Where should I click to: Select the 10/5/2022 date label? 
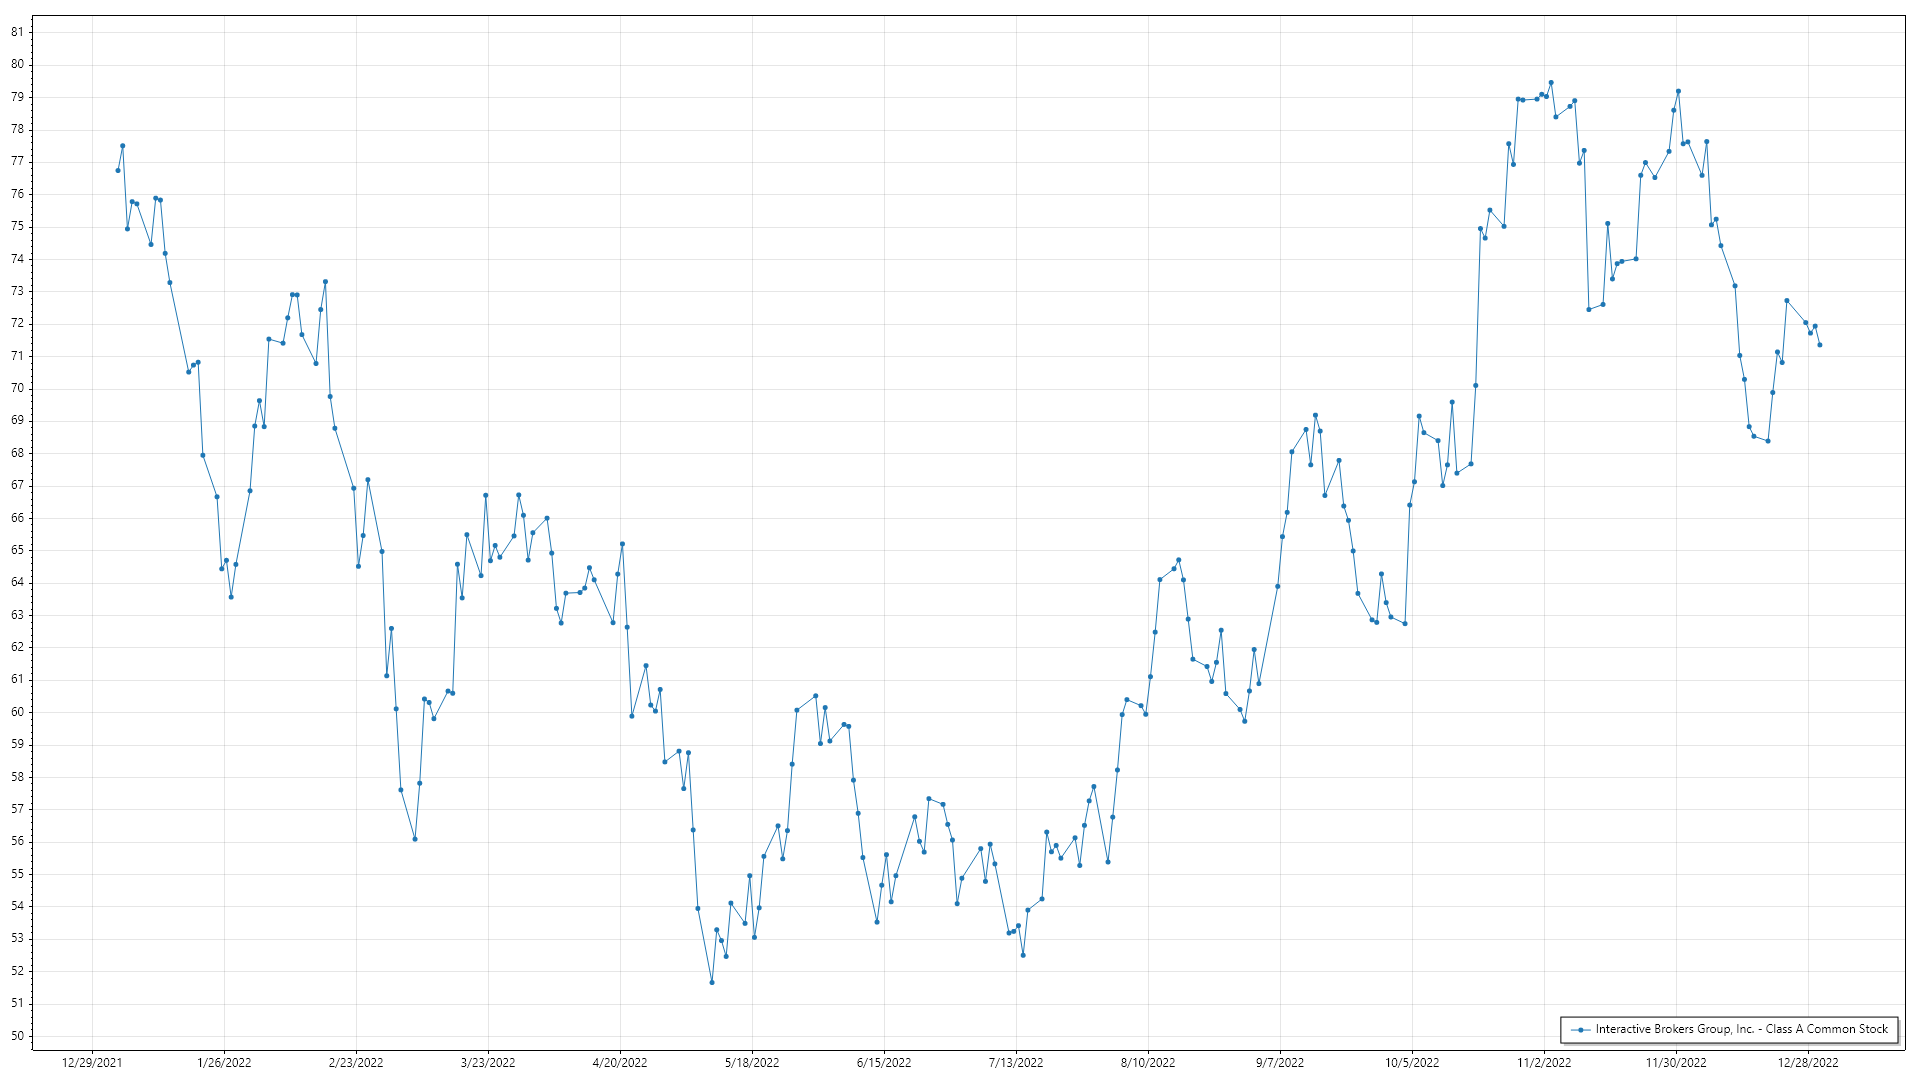click(x=1412, y=1062)
